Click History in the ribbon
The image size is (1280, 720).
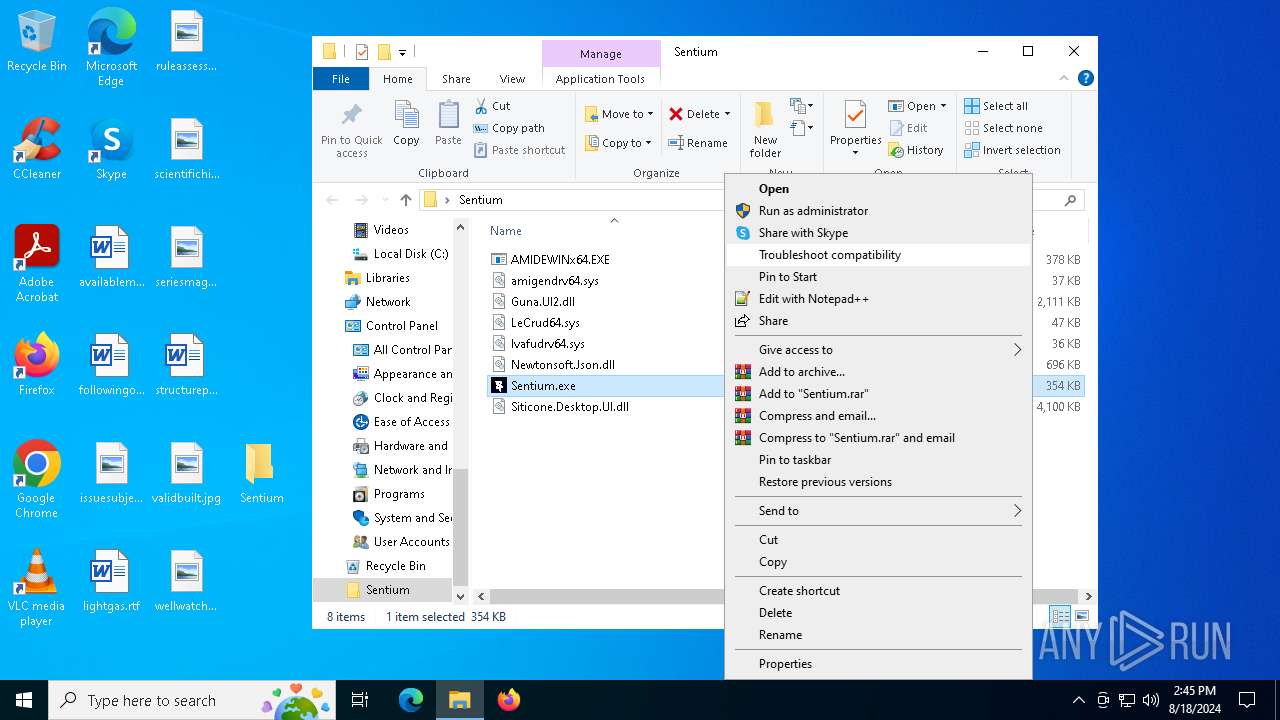point(915,150)
